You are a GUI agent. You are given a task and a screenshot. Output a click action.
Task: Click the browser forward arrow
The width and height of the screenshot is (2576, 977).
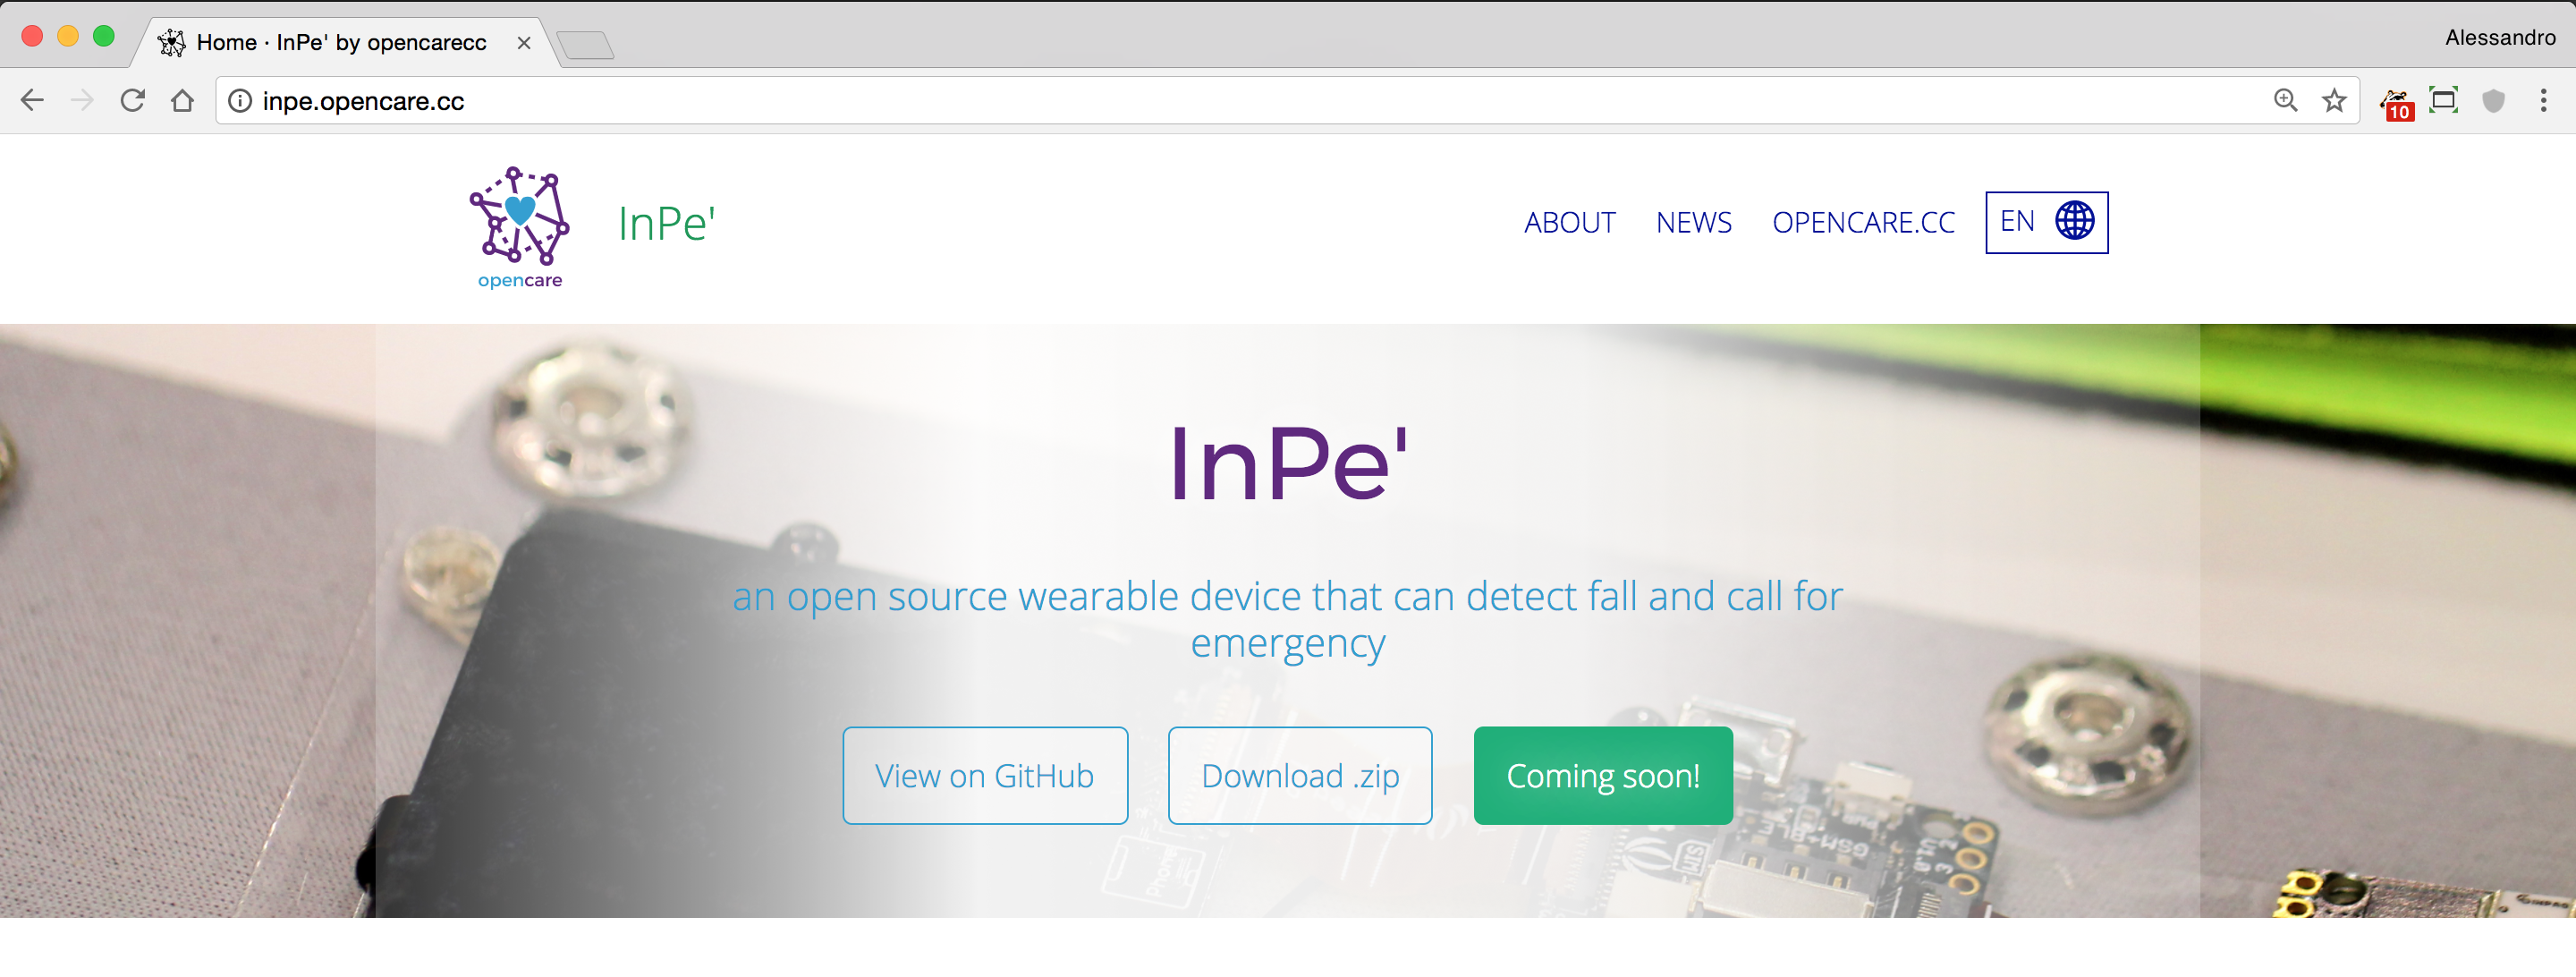pyautogui.click(x=83, y=101)
